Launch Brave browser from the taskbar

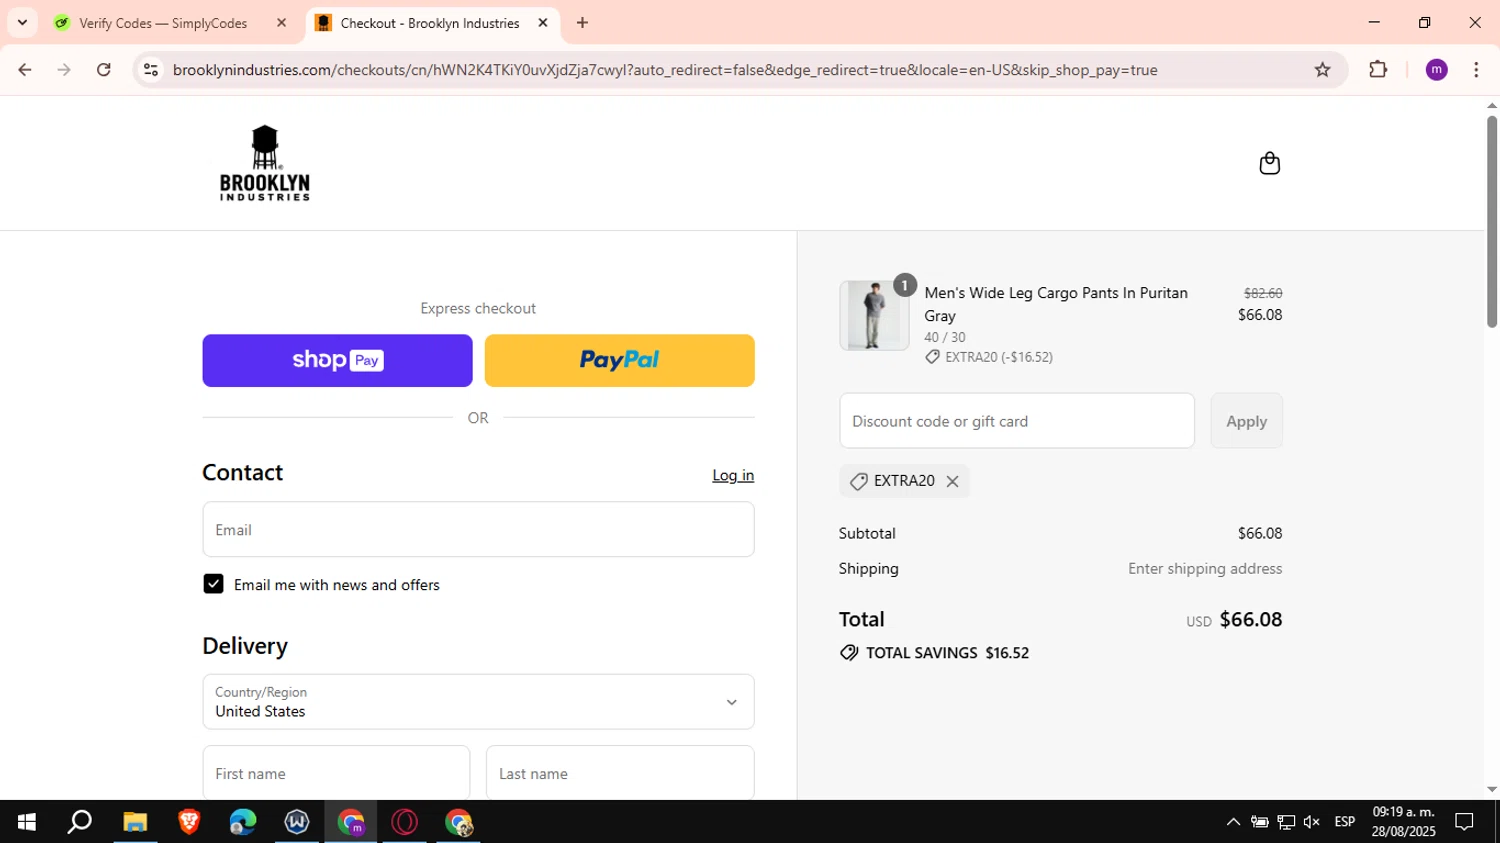(189, 822)
